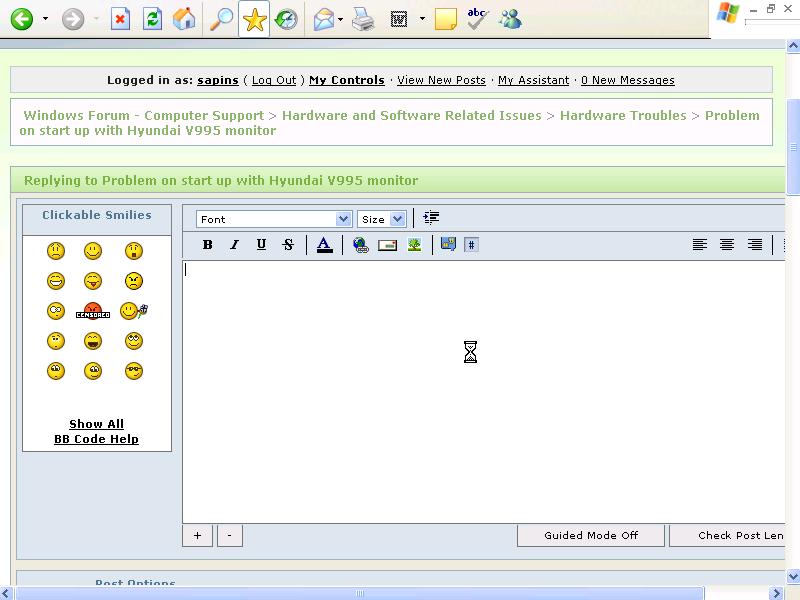Enlarge editor with plus button
Viewport: 800px width, 600px height.
pyautogui.click(x=197, y=536)
